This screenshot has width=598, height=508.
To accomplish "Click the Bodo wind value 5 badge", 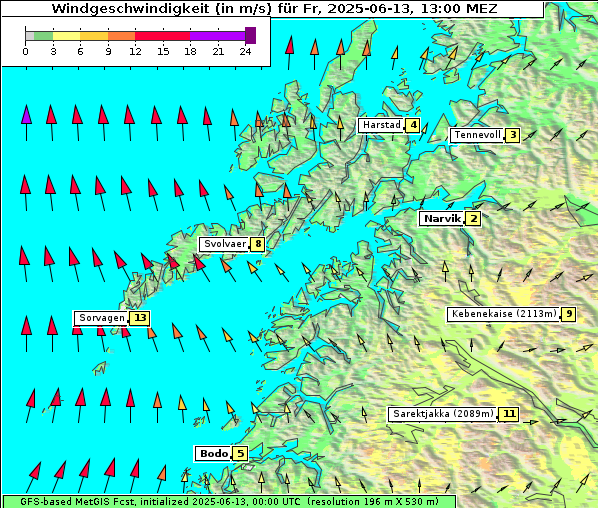I will coord(240,454).
